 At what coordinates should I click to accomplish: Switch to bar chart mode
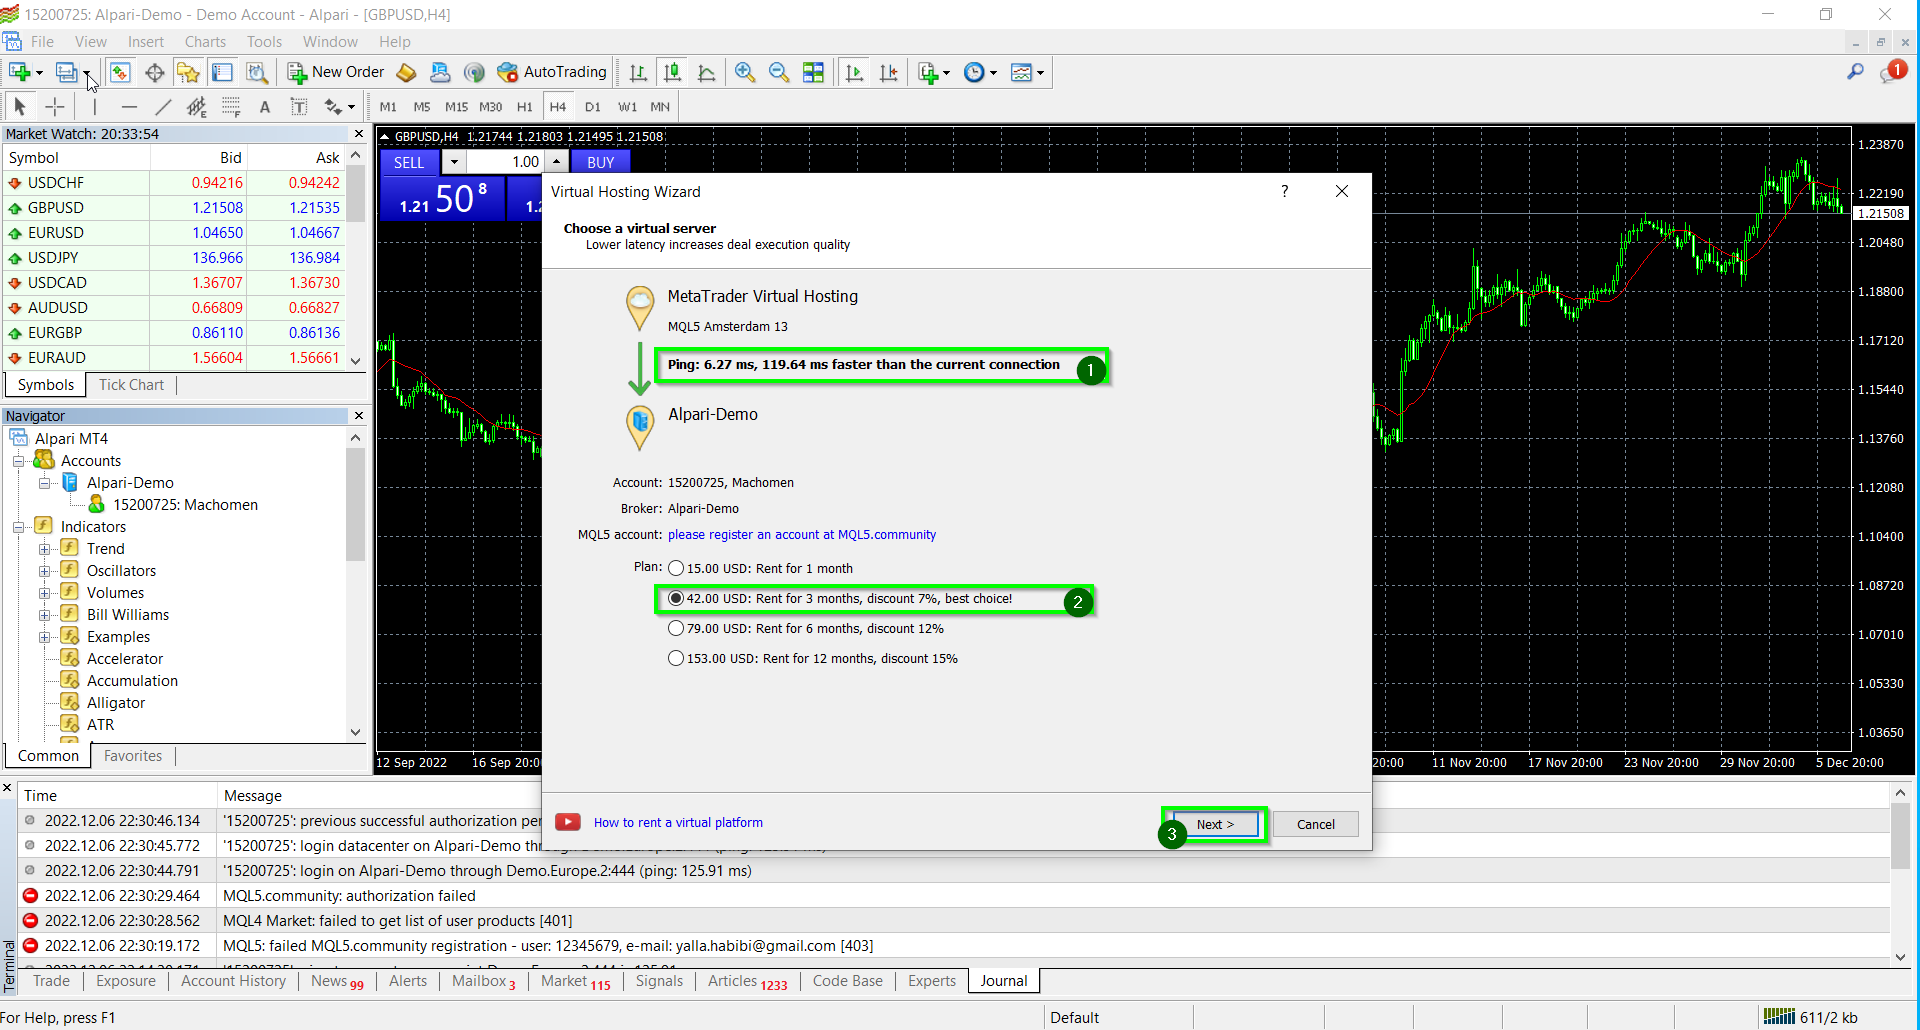638,72
